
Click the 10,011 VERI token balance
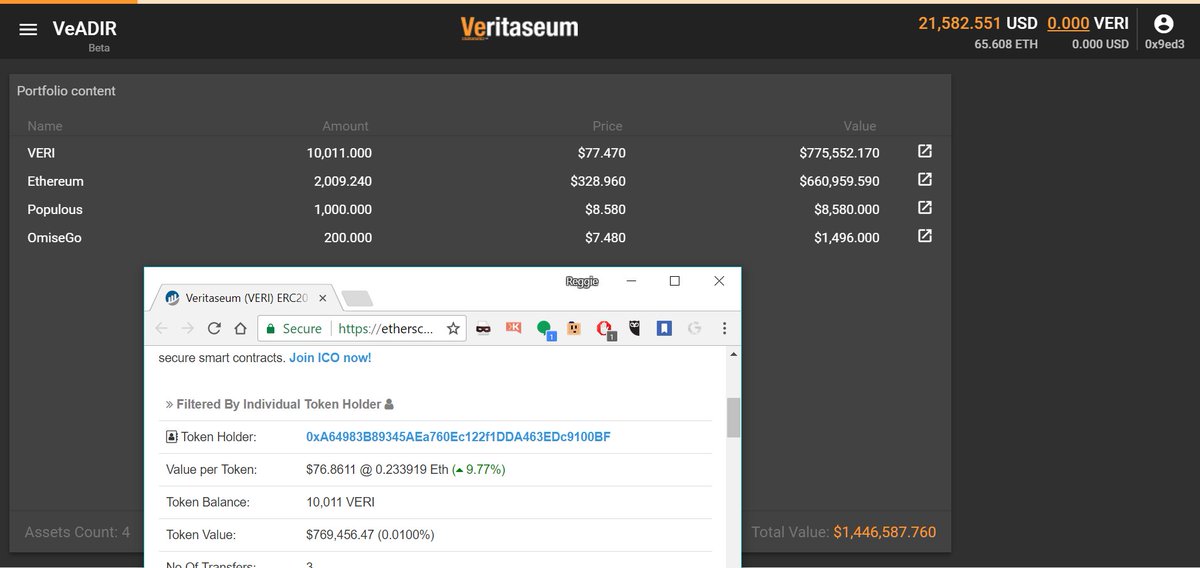340,502
